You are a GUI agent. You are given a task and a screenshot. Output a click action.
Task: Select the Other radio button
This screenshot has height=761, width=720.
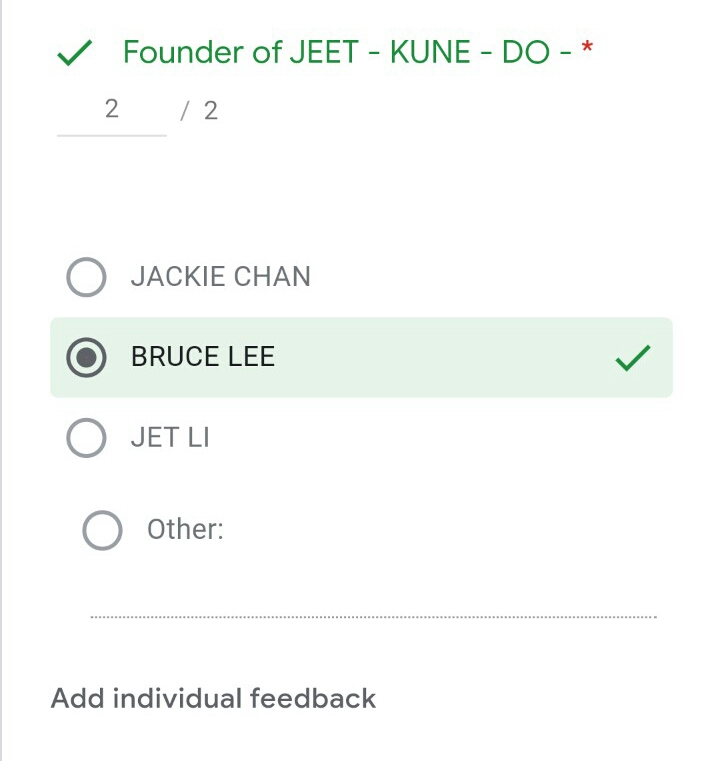coord(102,530)
